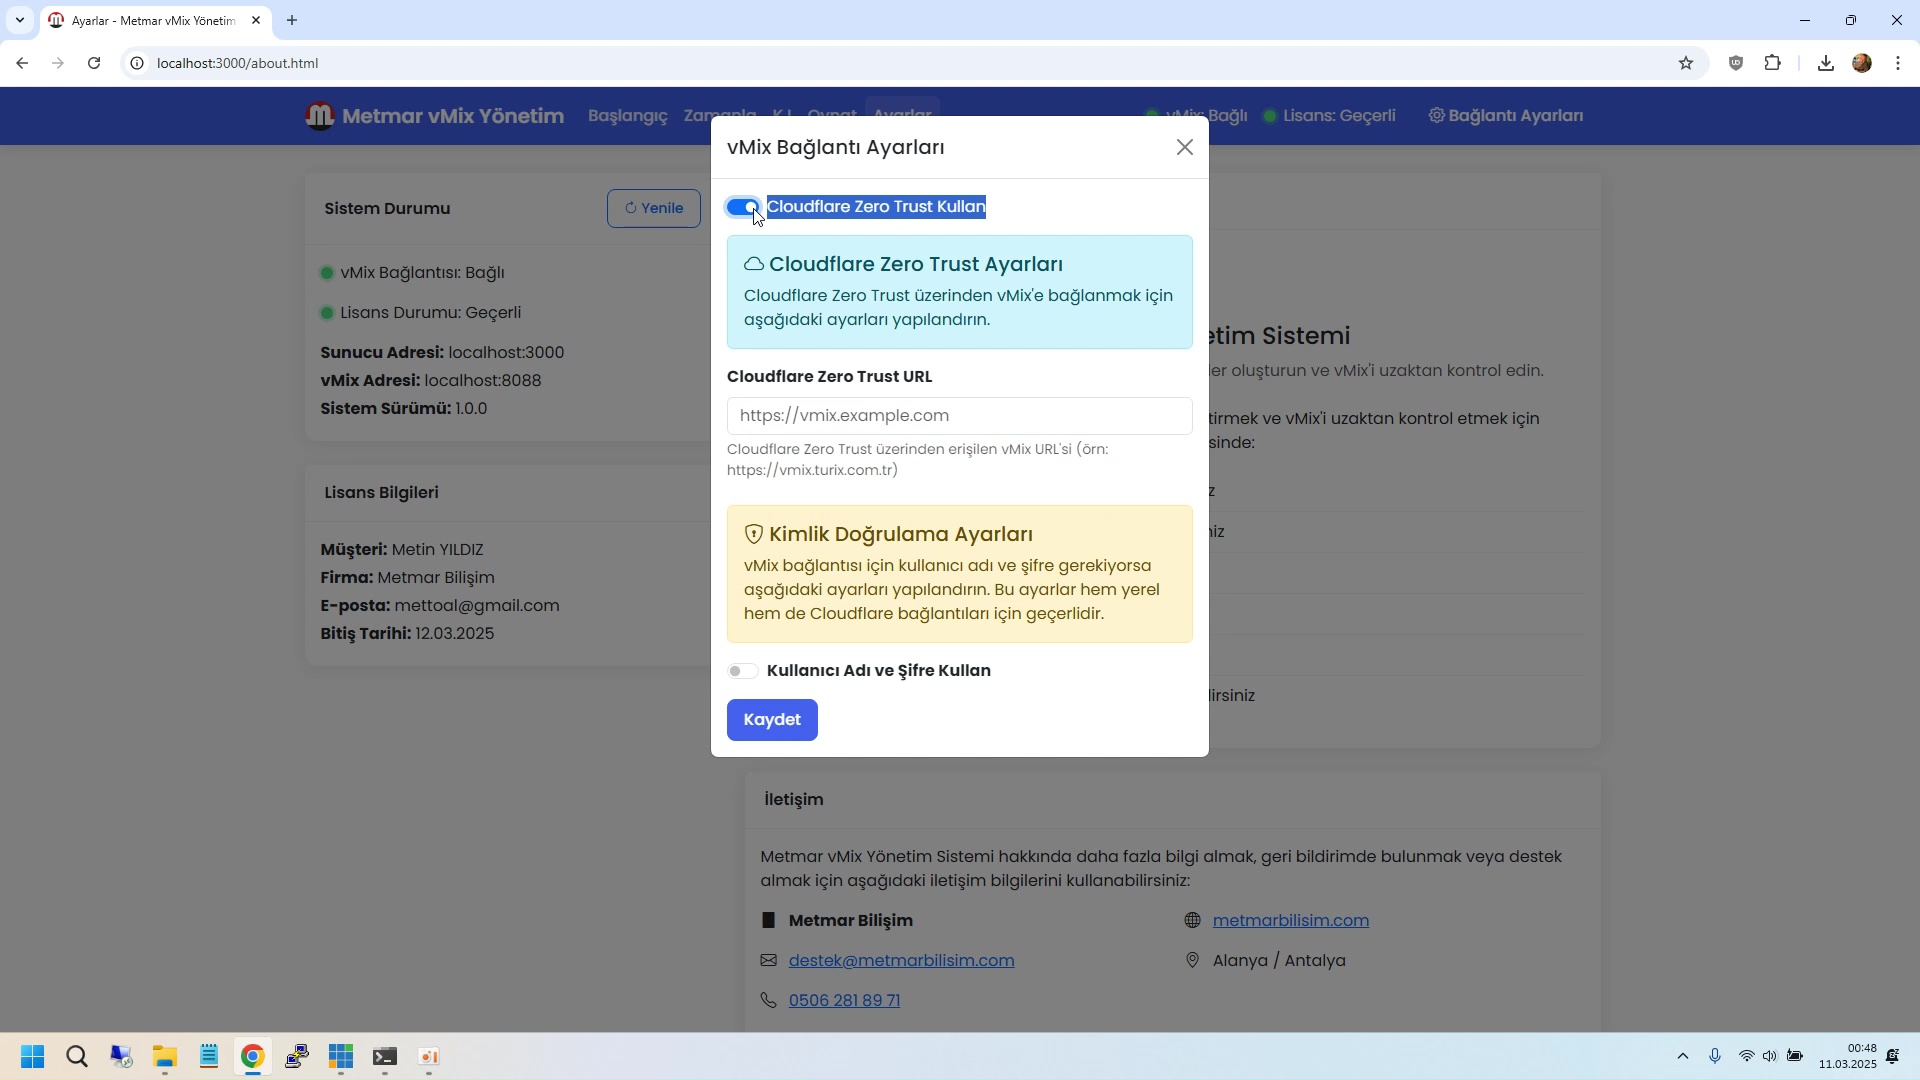Screen dimensions: 1920x1080
Task: Open File Explorer from the taskbar
Action: (x=165, y=1057)
